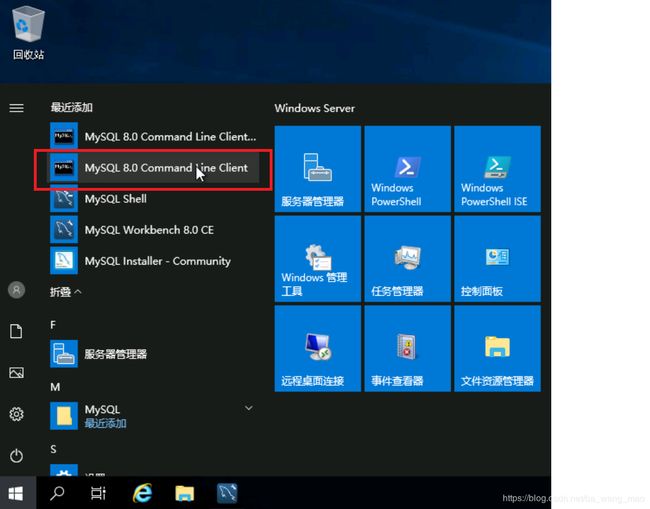Open the 事件查看器 tile
Screen dimensions: 650x509
[x=407, y=349]
